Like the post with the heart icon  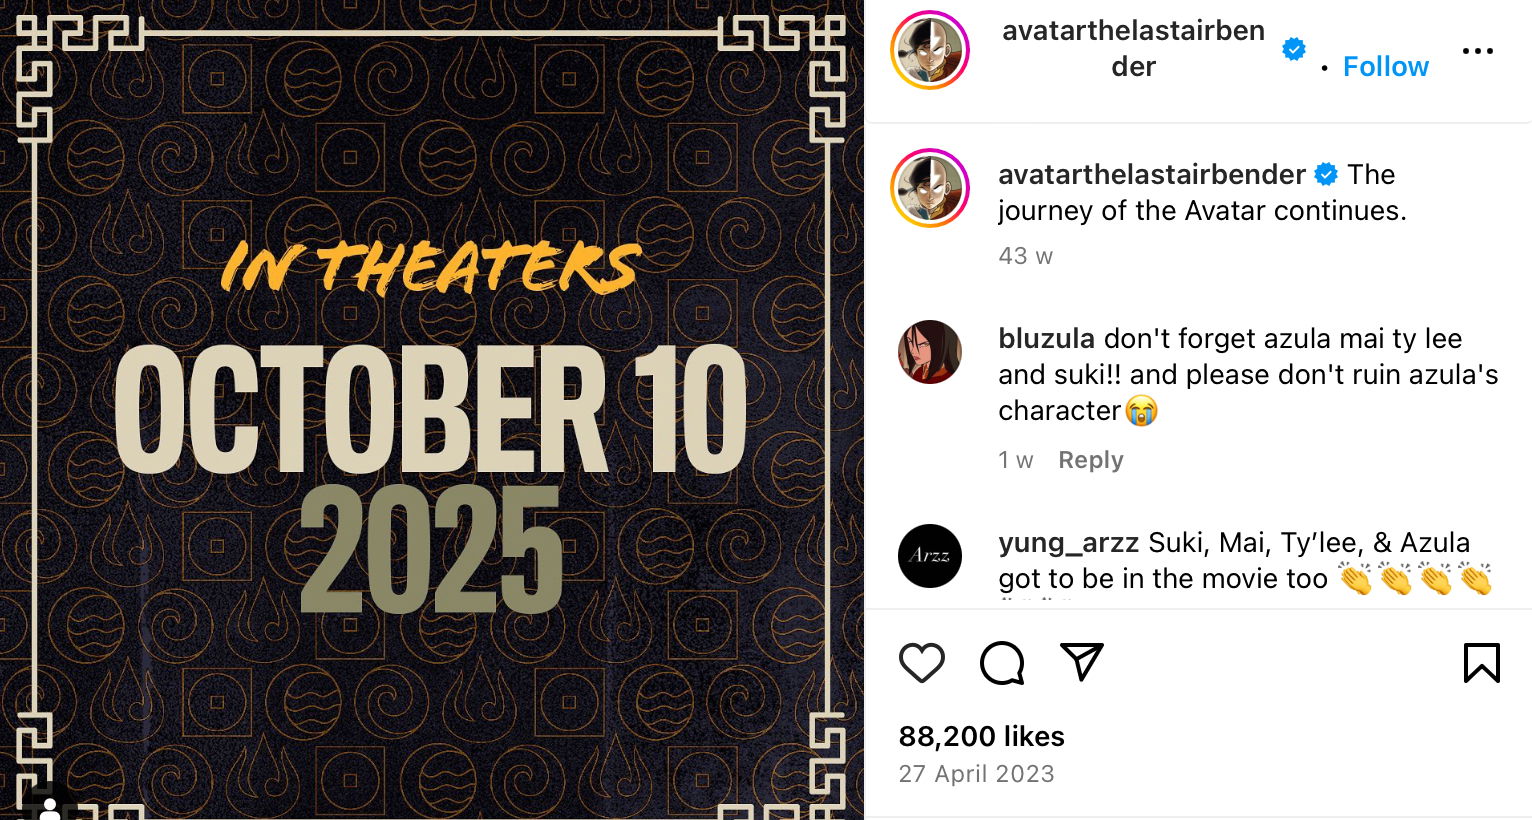(921, 663)
